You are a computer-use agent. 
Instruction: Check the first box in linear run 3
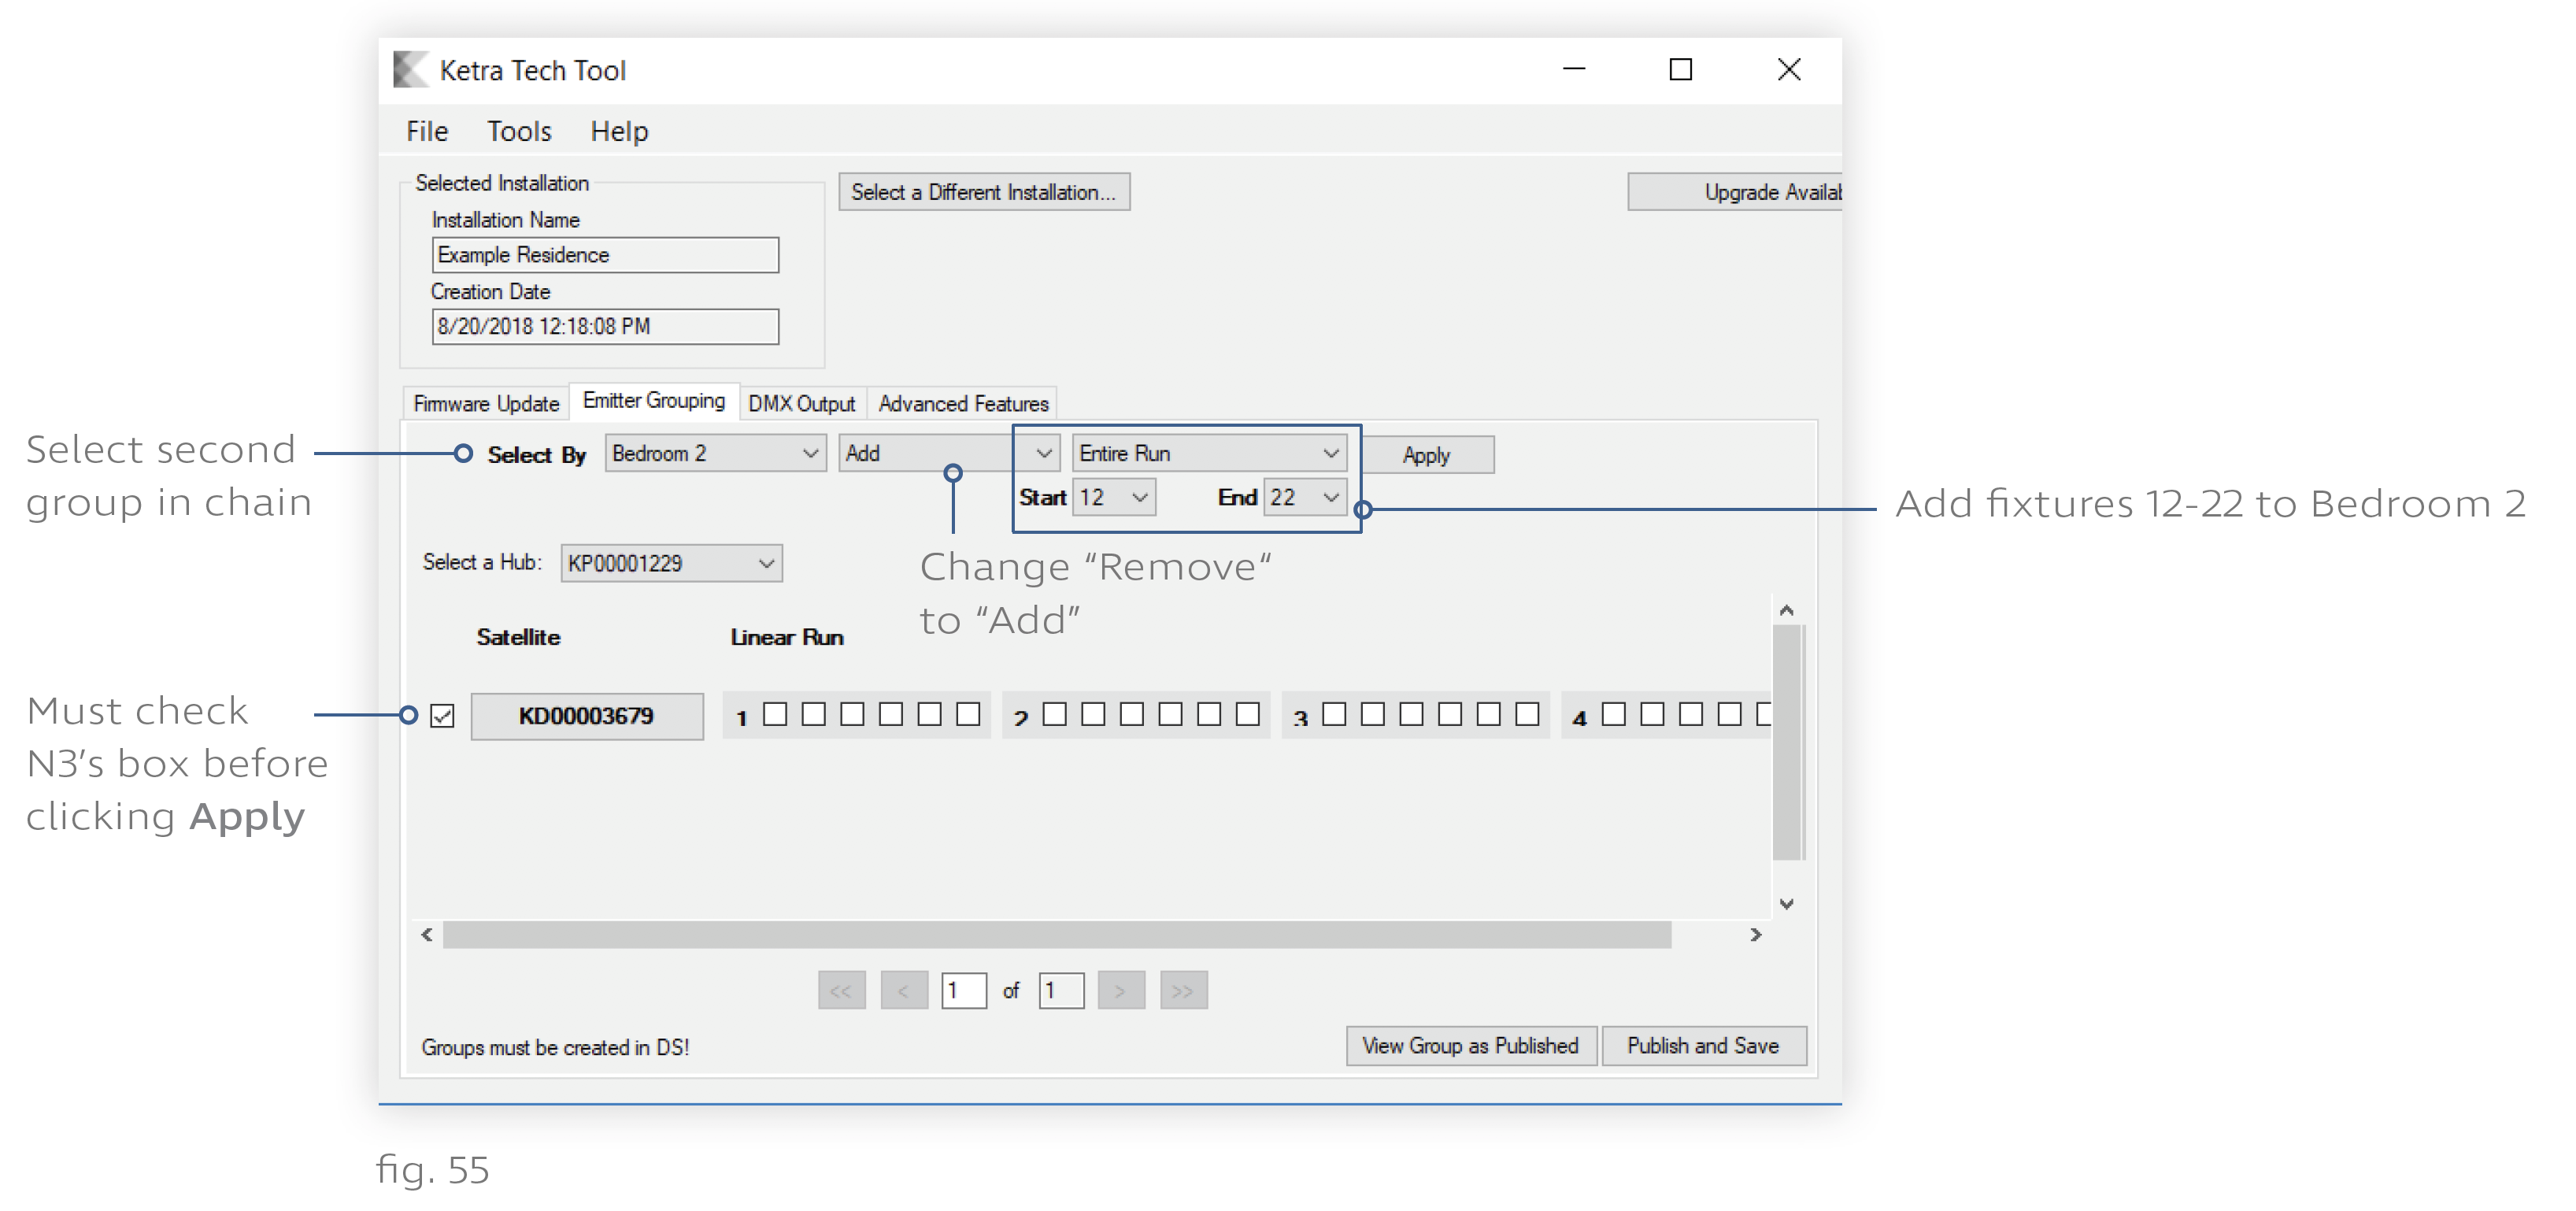point(1334,714)
